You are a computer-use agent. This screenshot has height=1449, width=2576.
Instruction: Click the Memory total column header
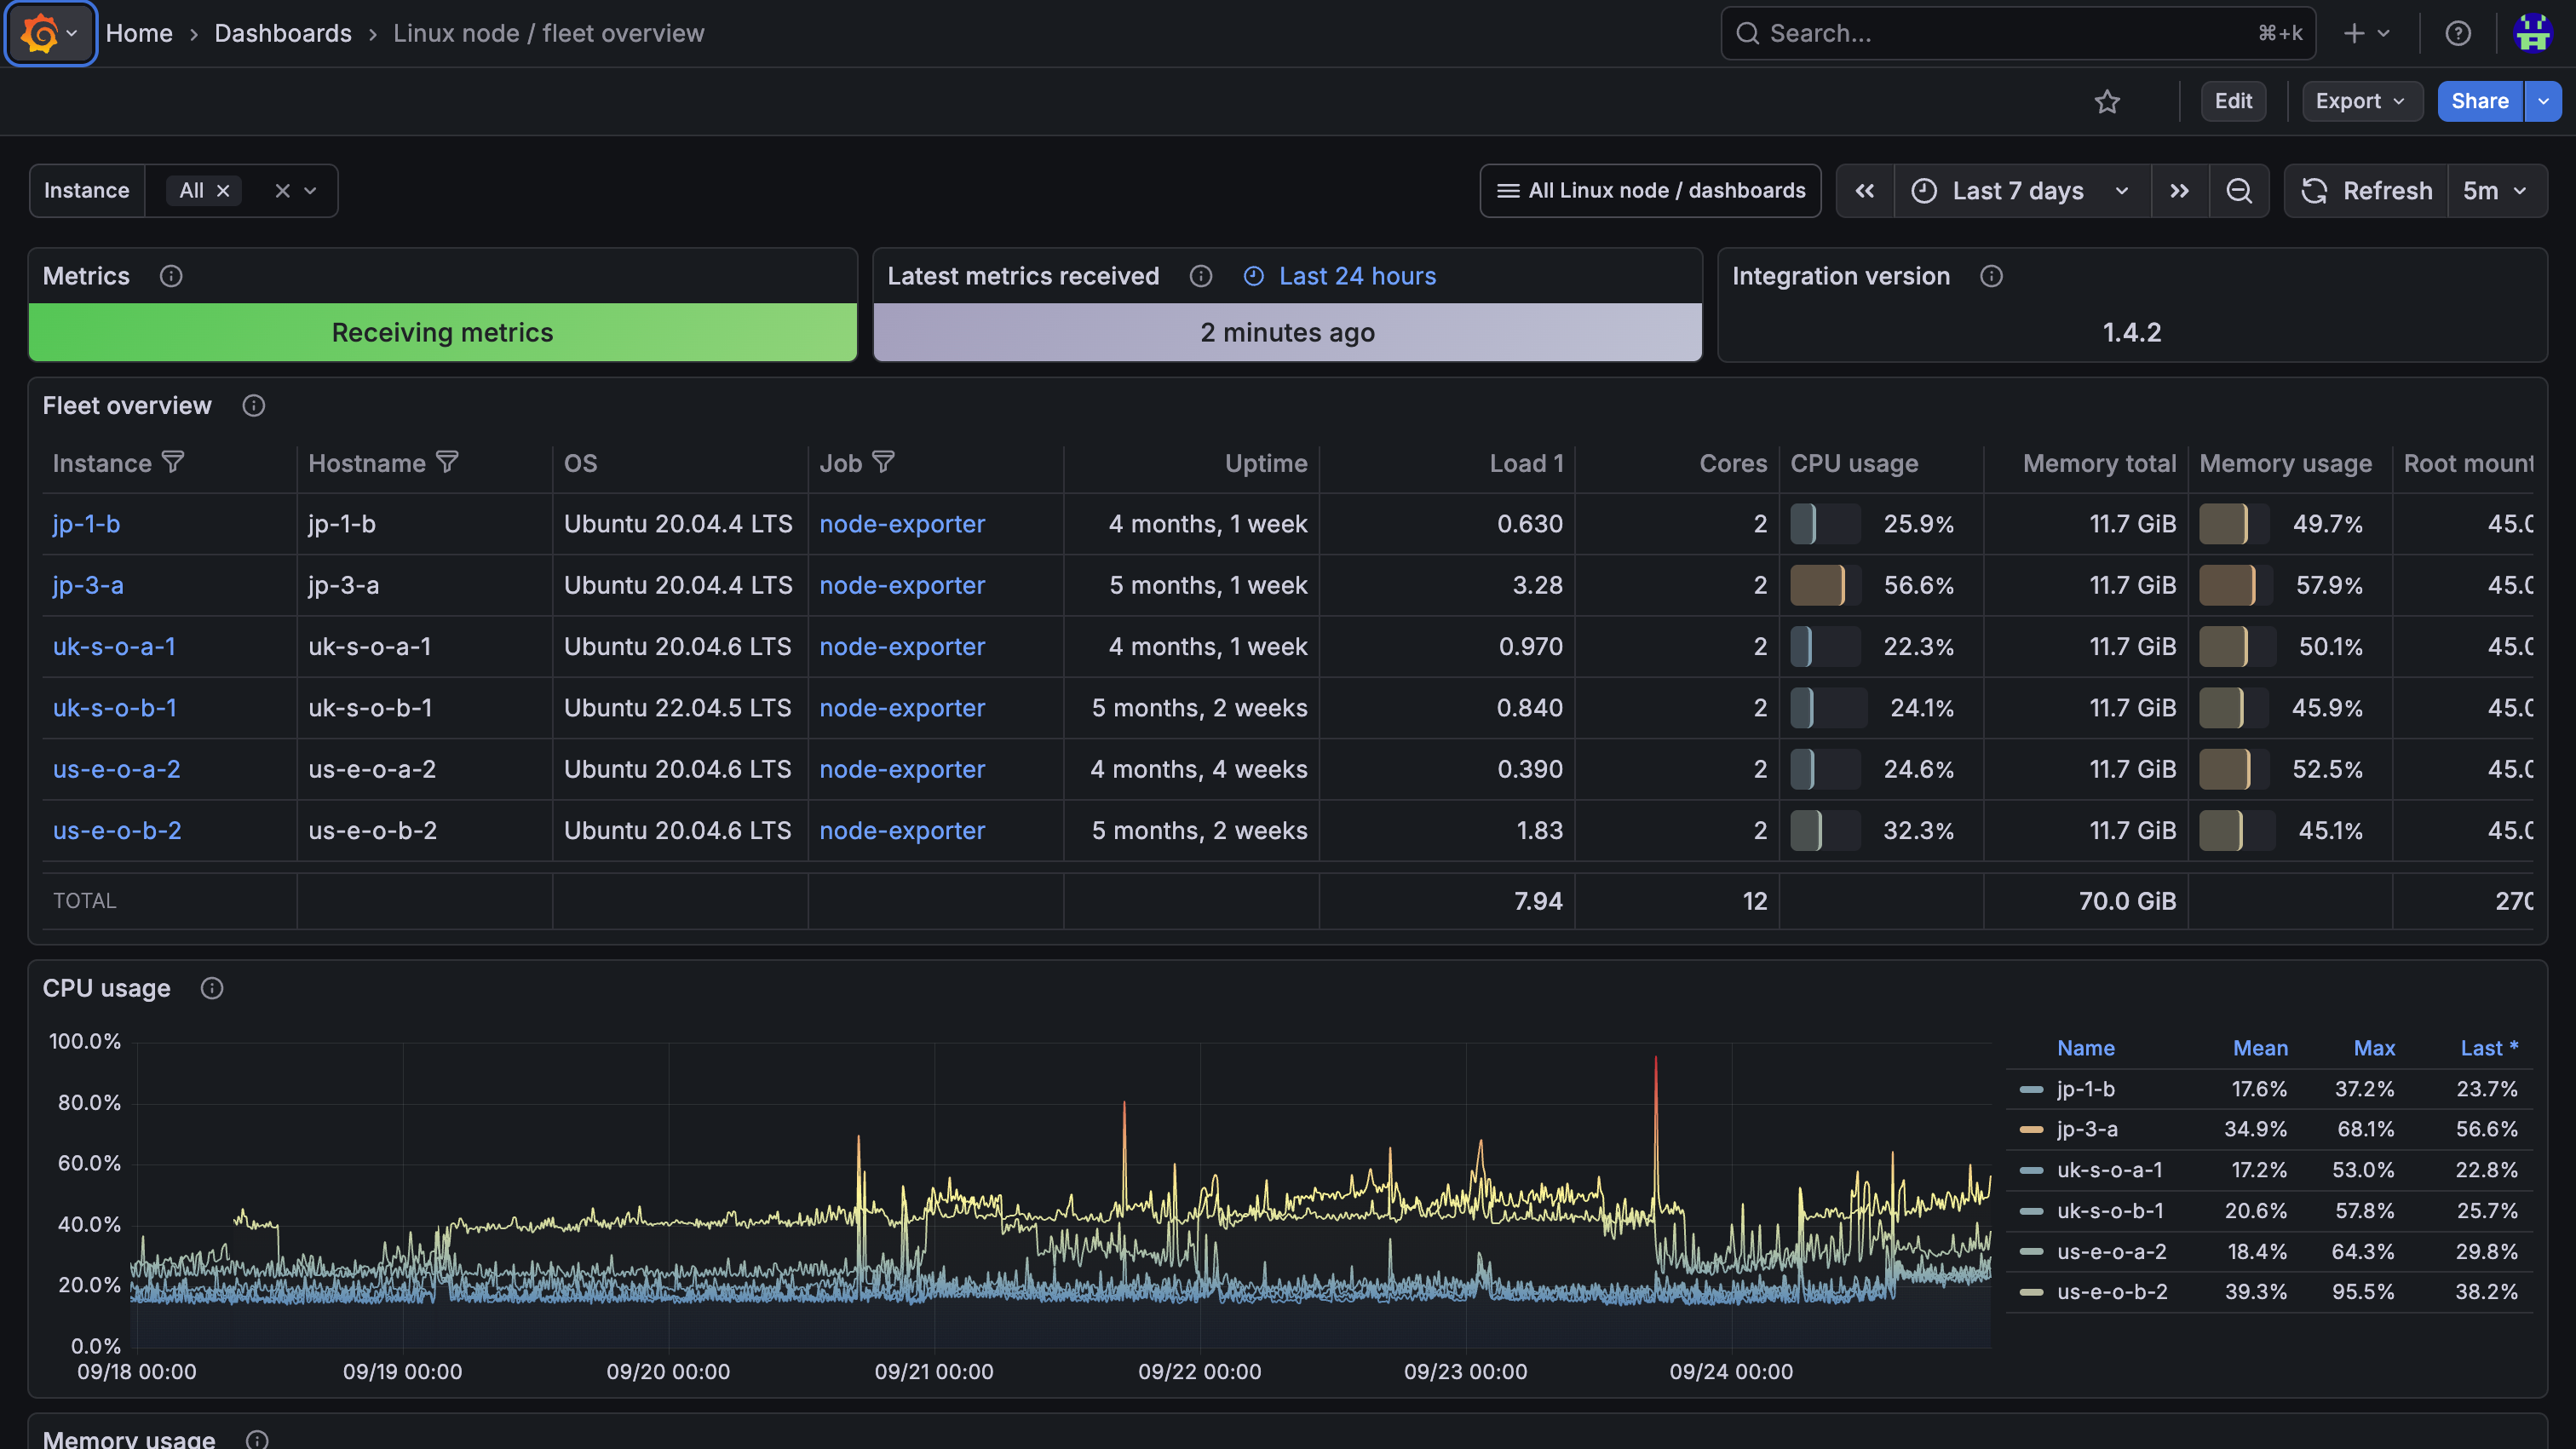[x=2099, y=463]
